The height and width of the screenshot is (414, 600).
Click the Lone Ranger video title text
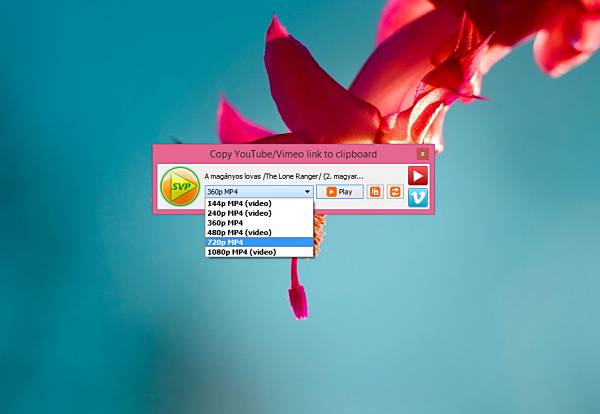tap(284, 176)
